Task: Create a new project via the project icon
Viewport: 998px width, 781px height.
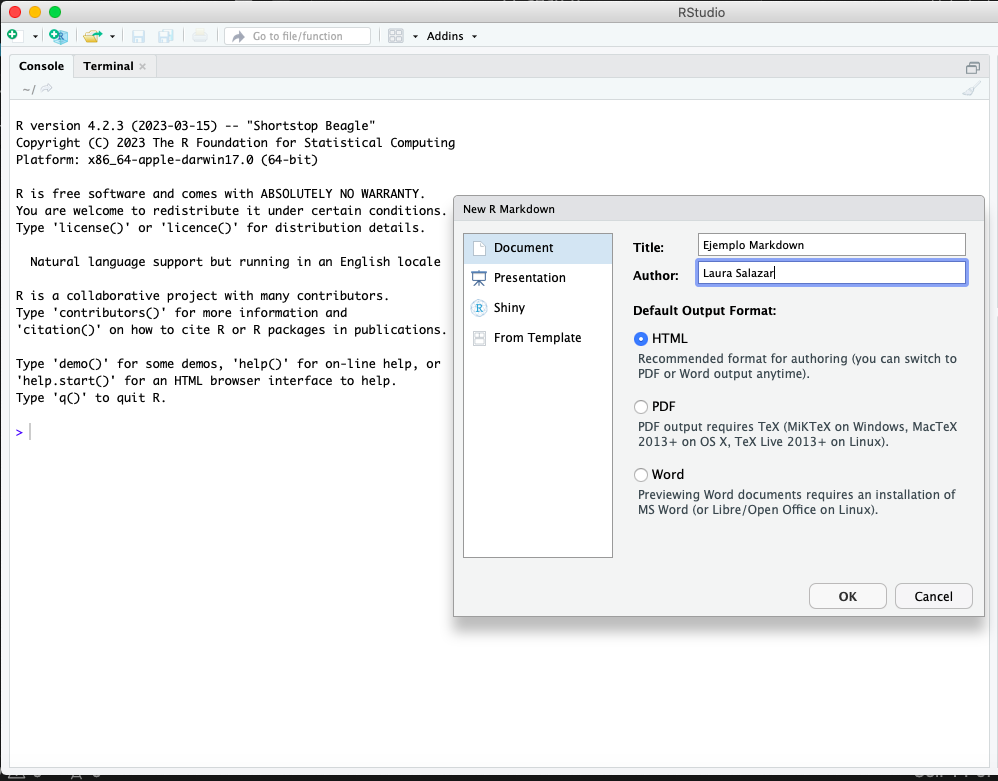Action: (x=58, y=35)
